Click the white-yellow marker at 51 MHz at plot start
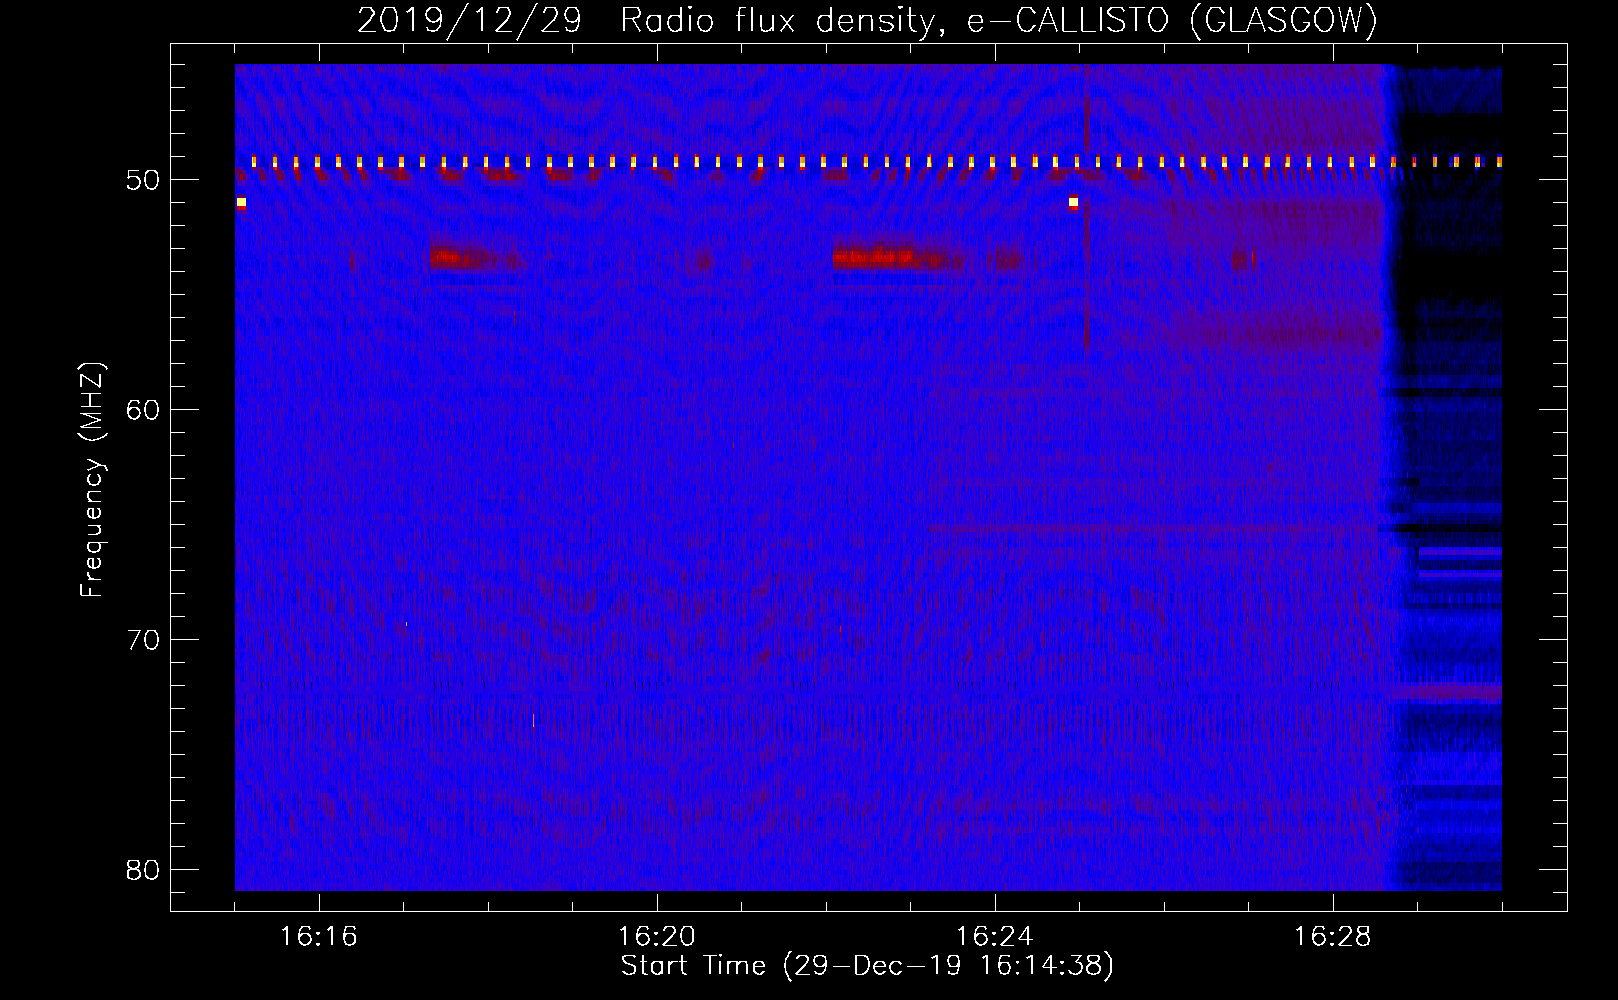The image size is (1618, 1000). 241,202
